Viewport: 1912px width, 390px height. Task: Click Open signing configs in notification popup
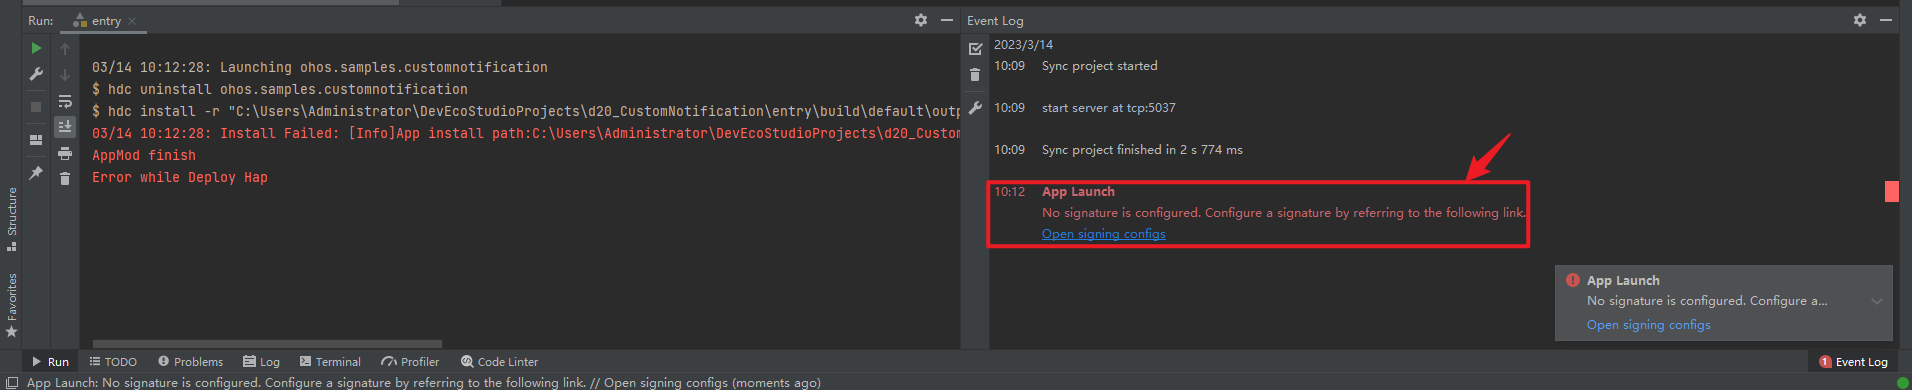1648,325
